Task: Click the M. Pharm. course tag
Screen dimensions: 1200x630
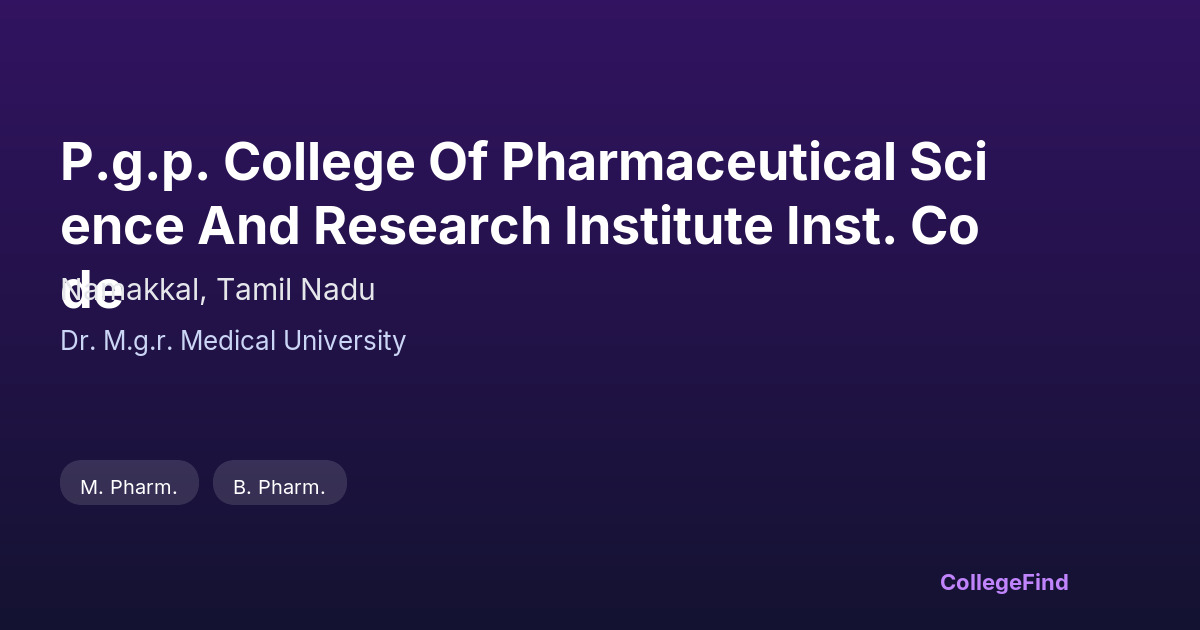Action: (x=129, y=487)
